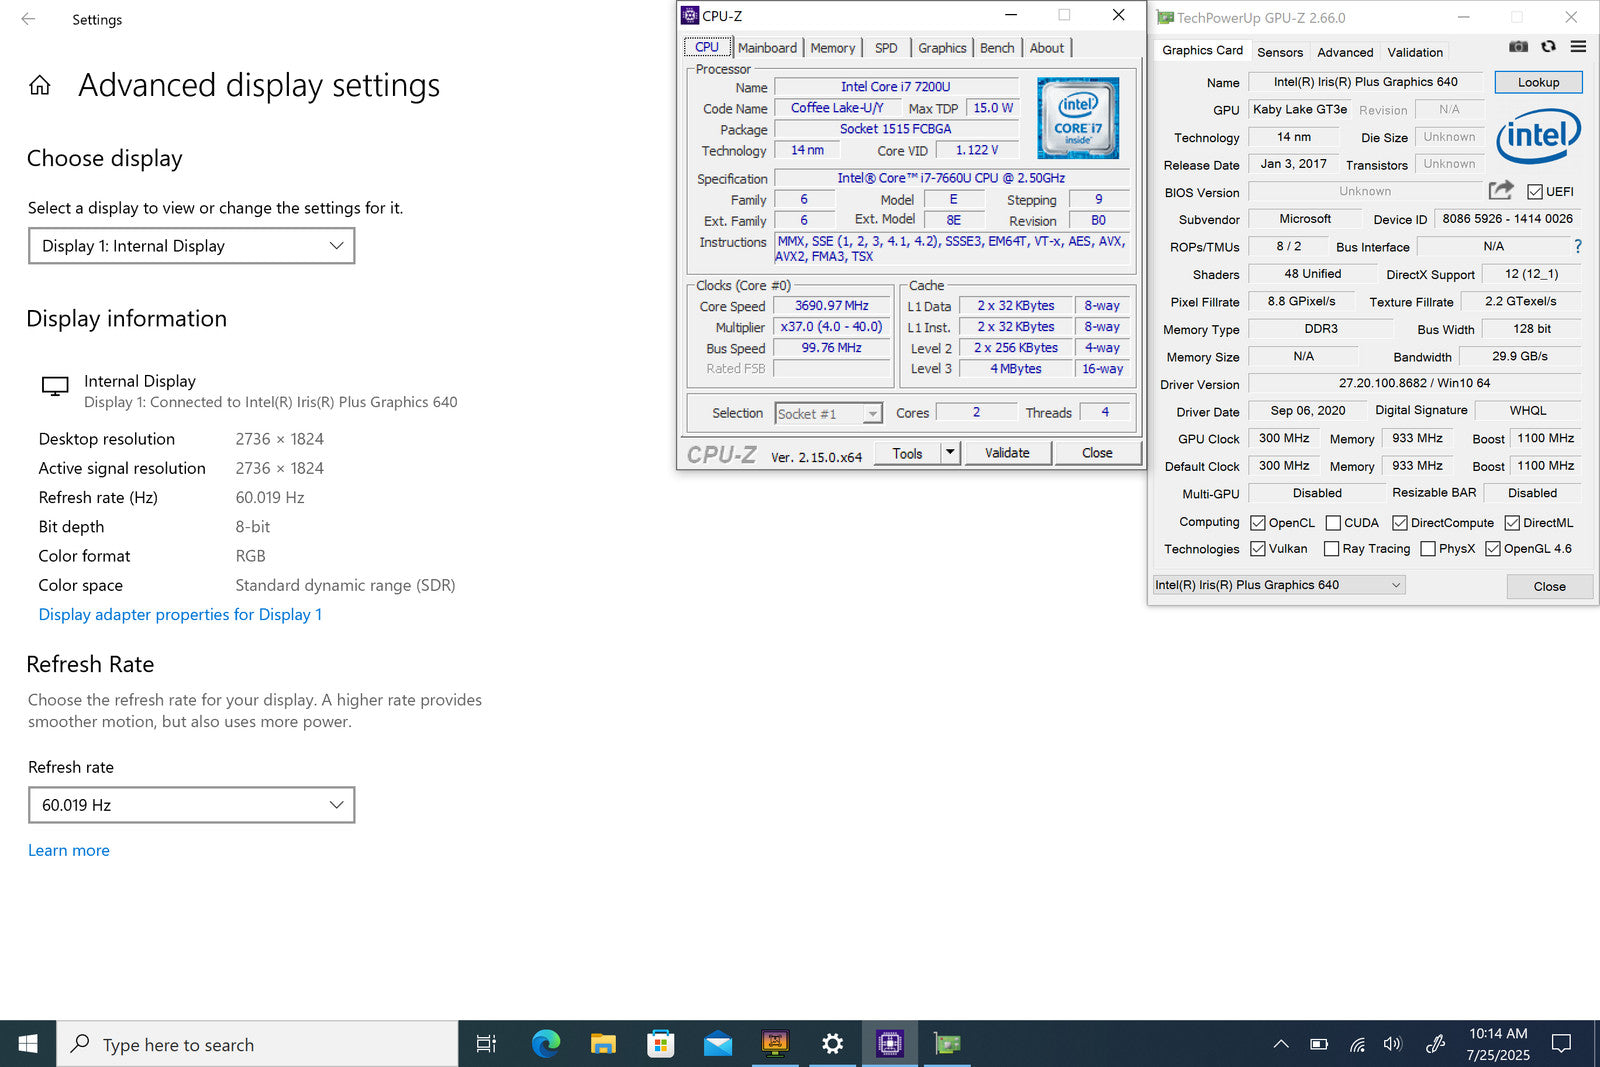Open GPU-Z hamburger menu
1600x1067 pixels.
1578,46
